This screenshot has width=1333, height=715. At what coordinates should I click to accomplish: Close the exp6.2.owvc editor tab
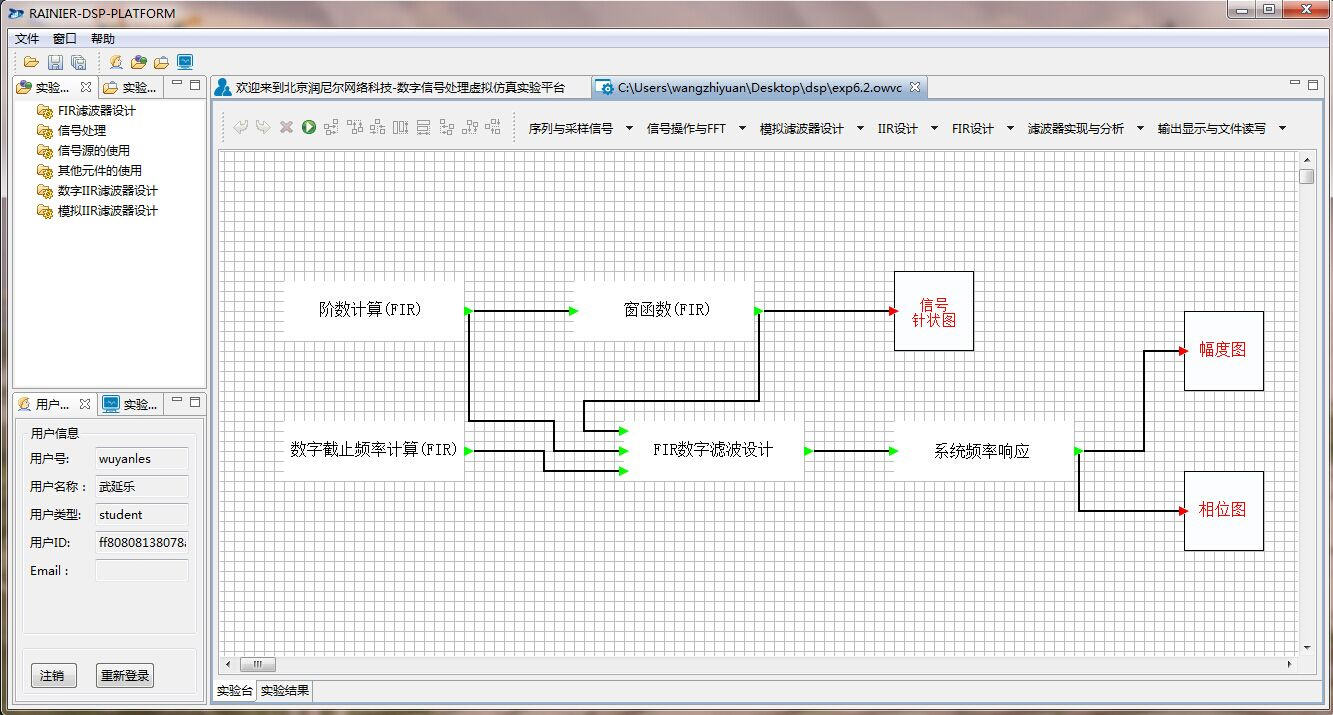coord(914,87)
